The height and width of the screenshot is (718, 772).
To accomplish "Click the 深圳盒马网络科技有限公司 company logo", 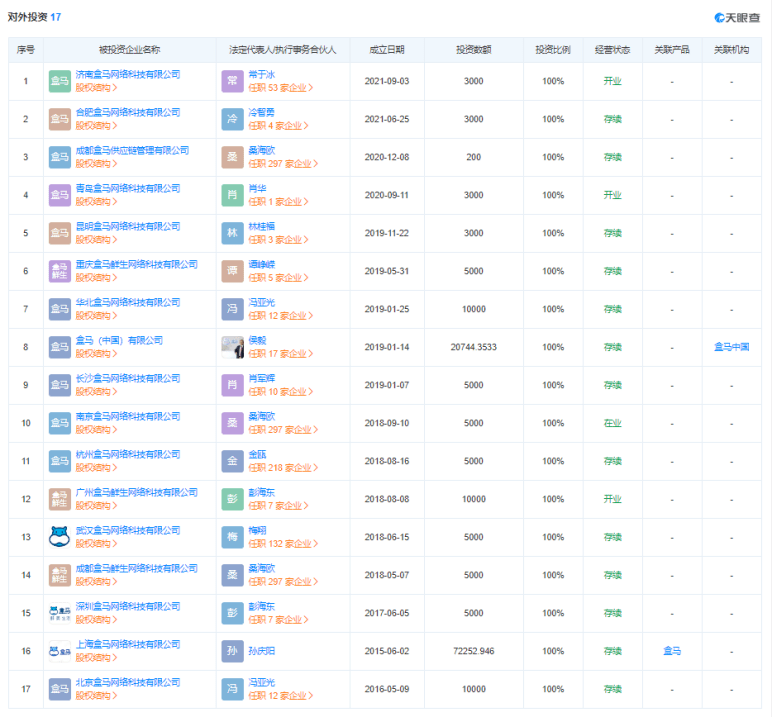I will [x=60, y=613].
